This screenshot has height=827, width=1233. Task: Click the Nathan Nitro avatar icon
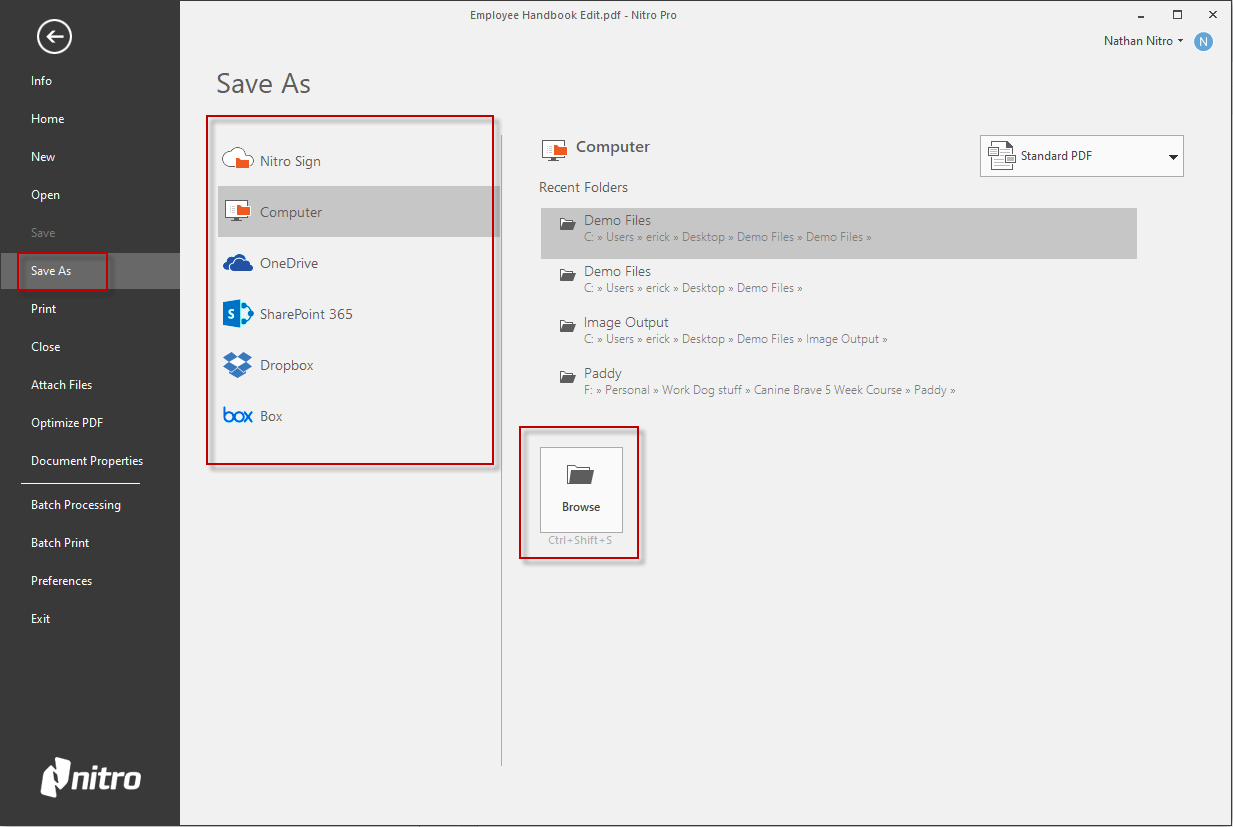point(1203,41)
